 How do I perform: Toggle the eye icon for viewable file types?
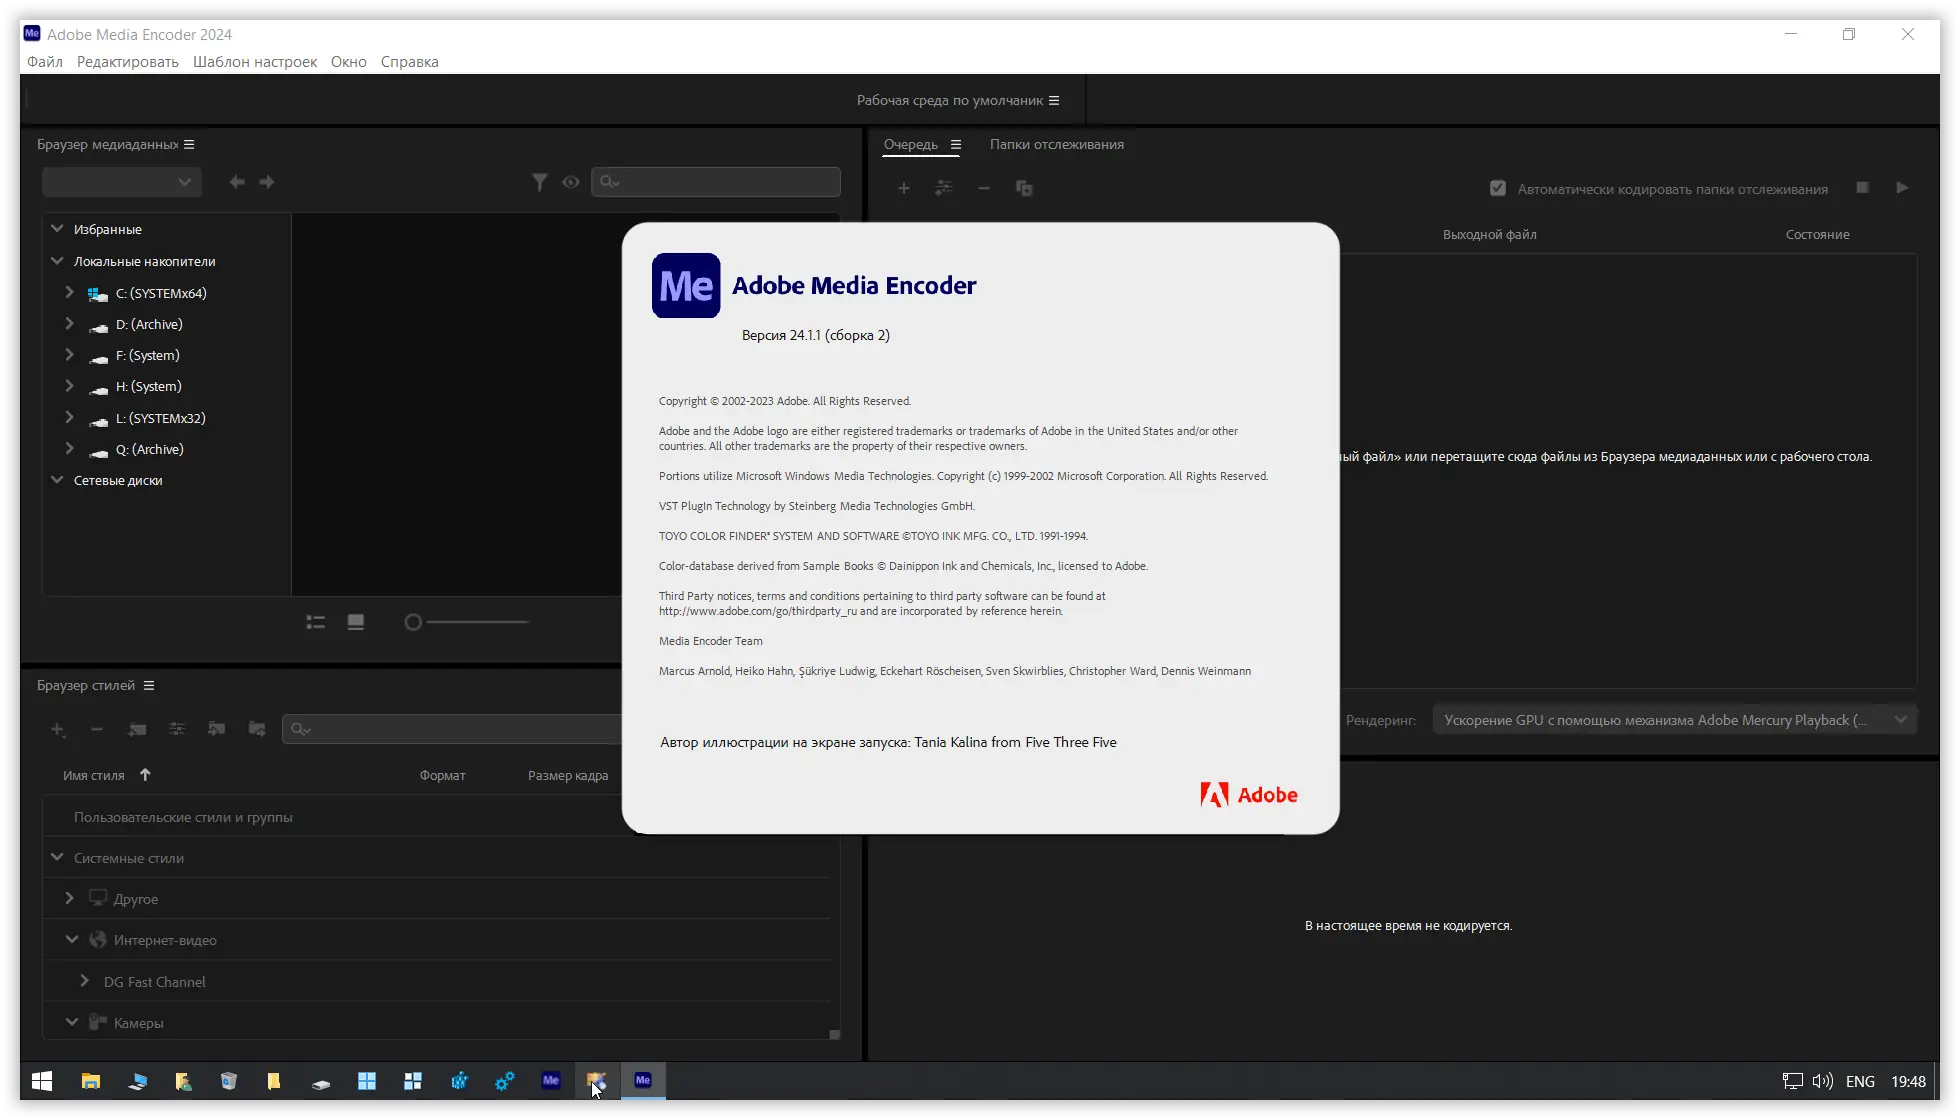pyautogui.click(x=570, y=182)
